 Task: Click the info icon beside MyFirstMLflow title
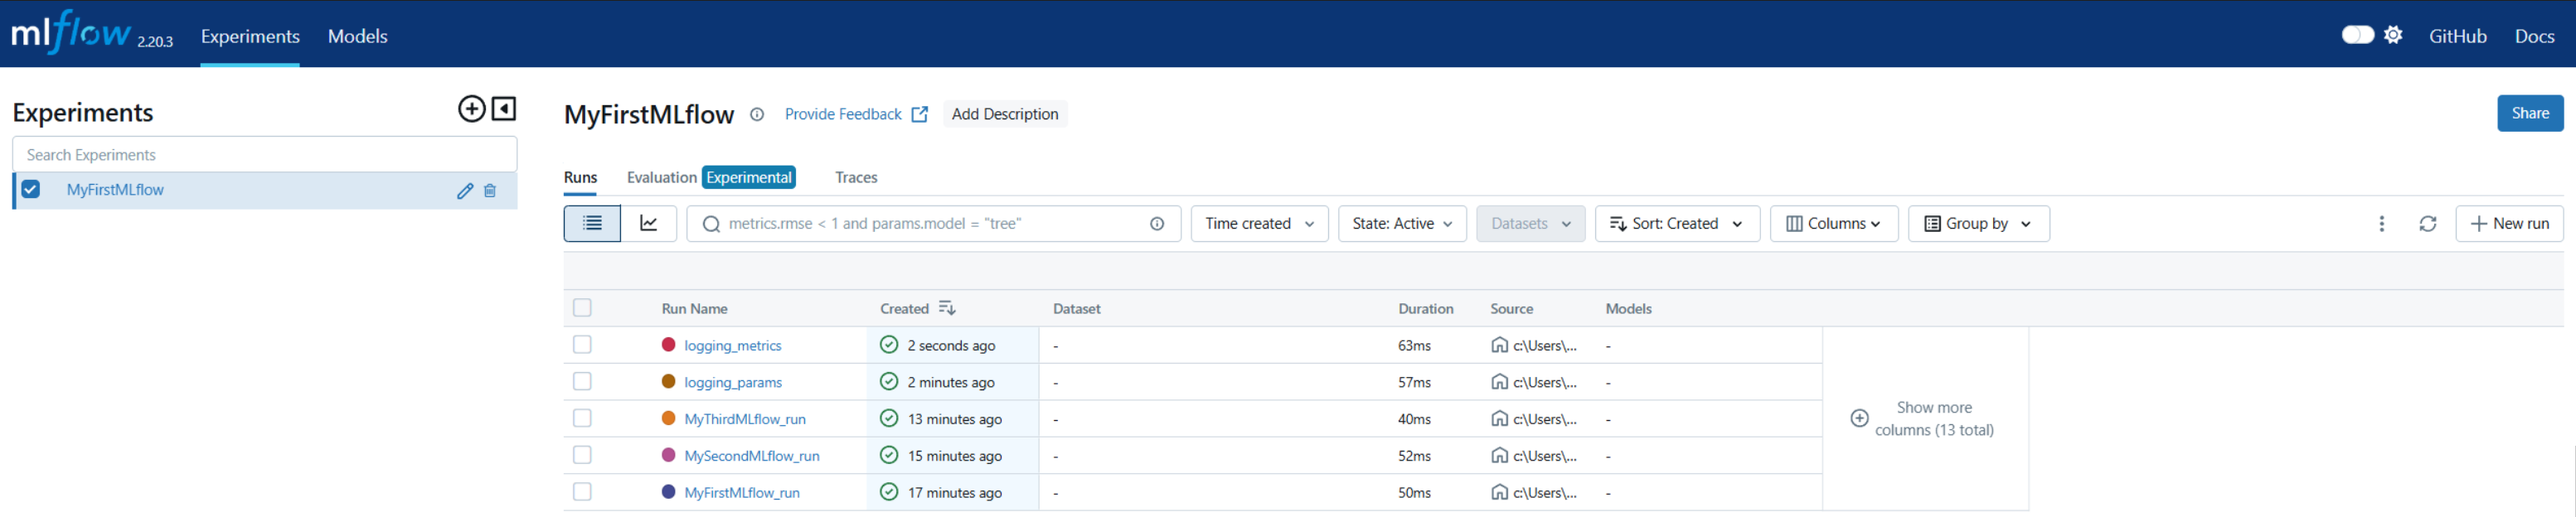(x=757, y=114)
